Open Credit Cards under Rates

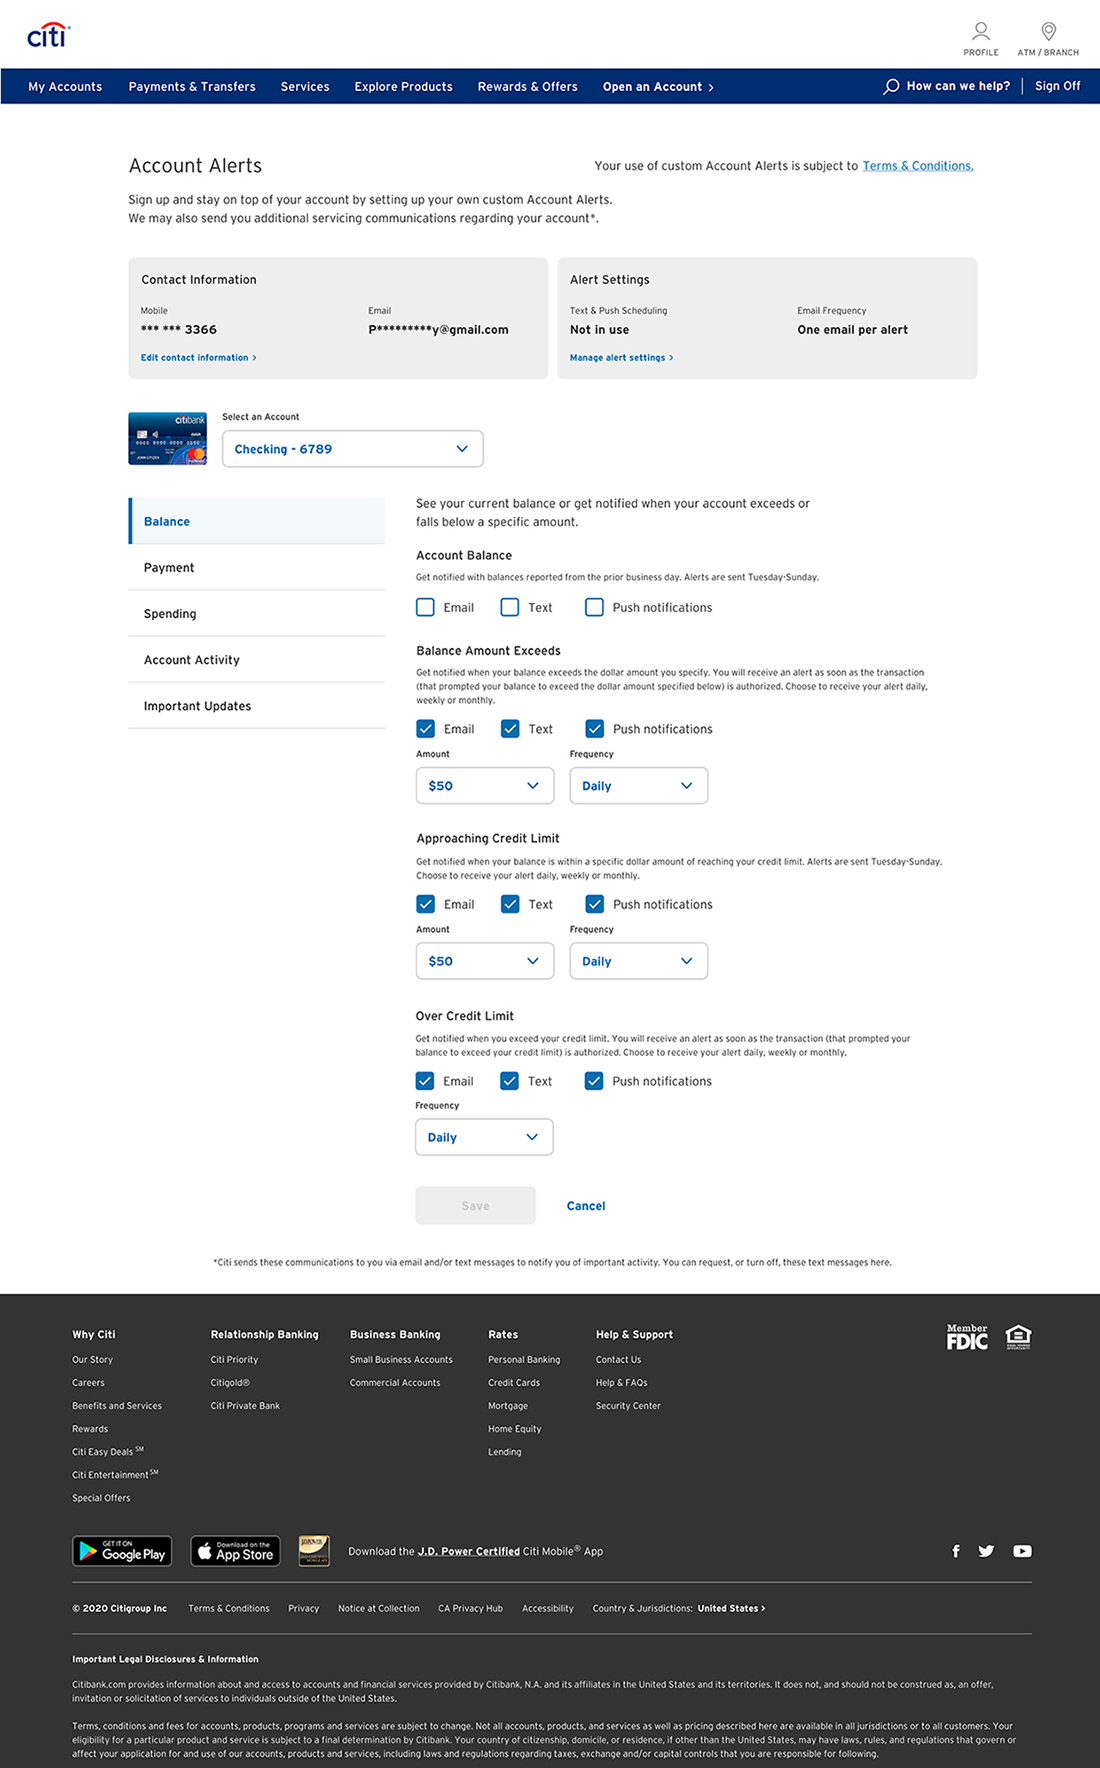coord(514,1383)
